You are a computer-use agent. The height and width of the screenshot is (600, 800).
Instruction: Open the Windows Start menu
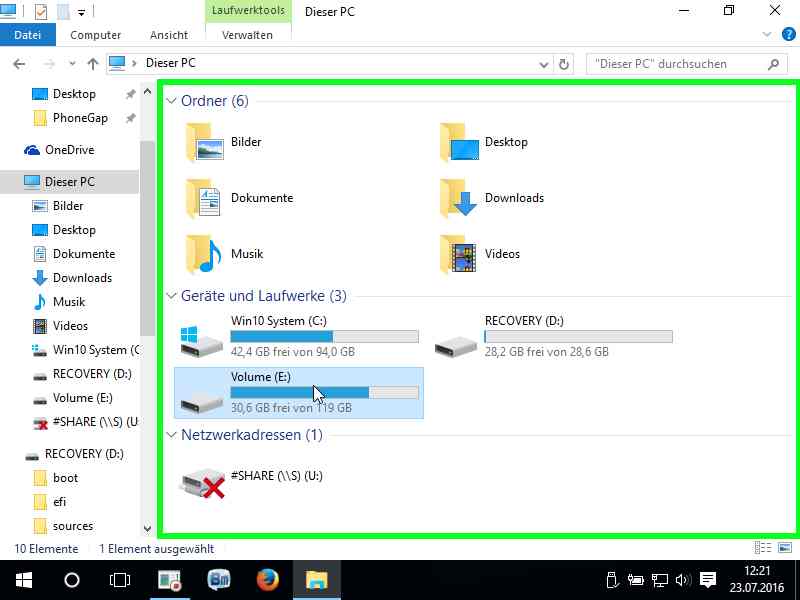(24, 580)
